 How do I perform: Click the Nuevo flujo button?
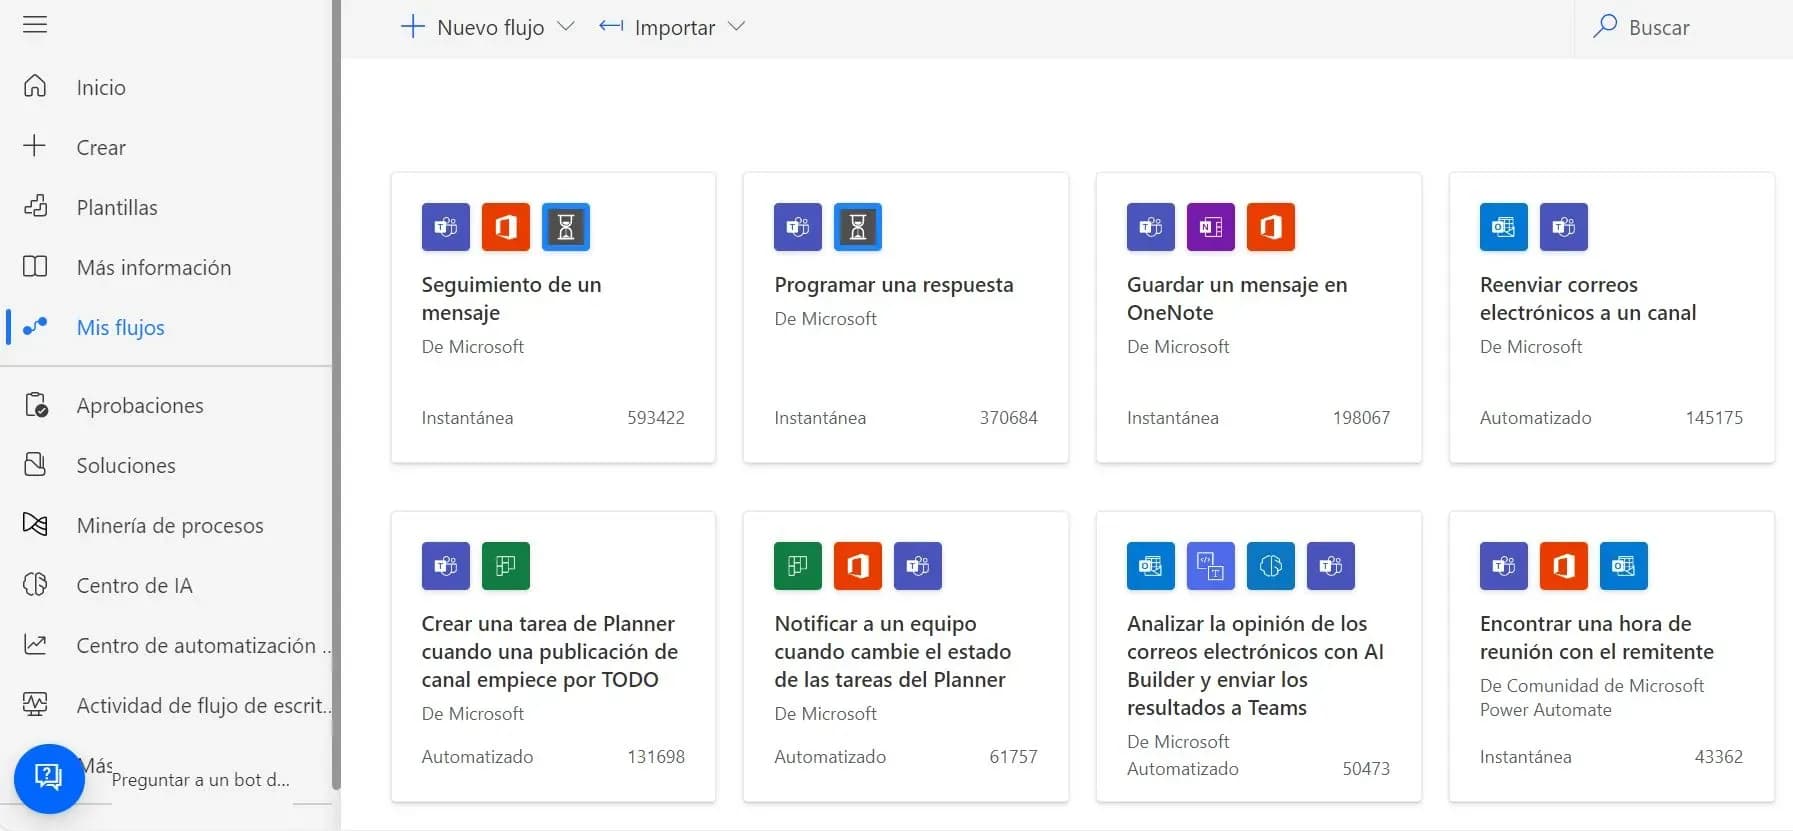(x=487, y=27)
